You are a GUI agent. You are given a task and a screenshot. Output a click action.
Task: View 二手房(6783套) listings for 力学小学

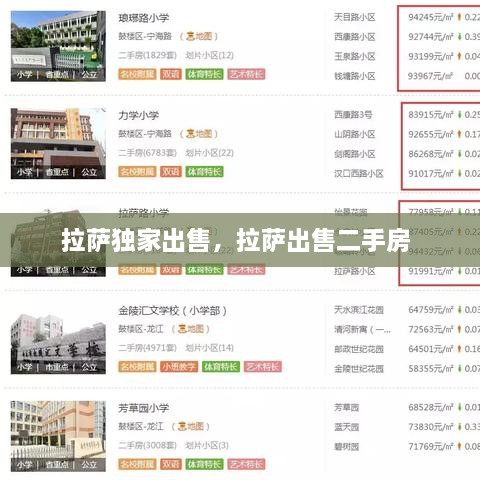pyautogui.click(x=147, y=153)
